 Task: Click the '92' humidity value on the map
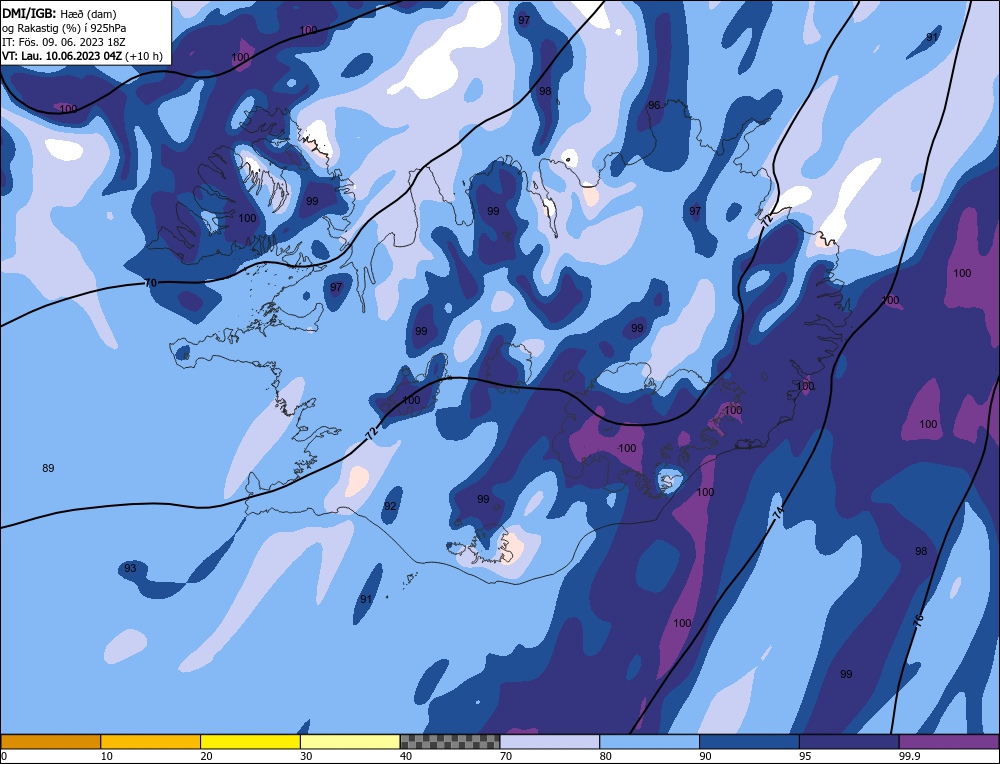(390, 506)
